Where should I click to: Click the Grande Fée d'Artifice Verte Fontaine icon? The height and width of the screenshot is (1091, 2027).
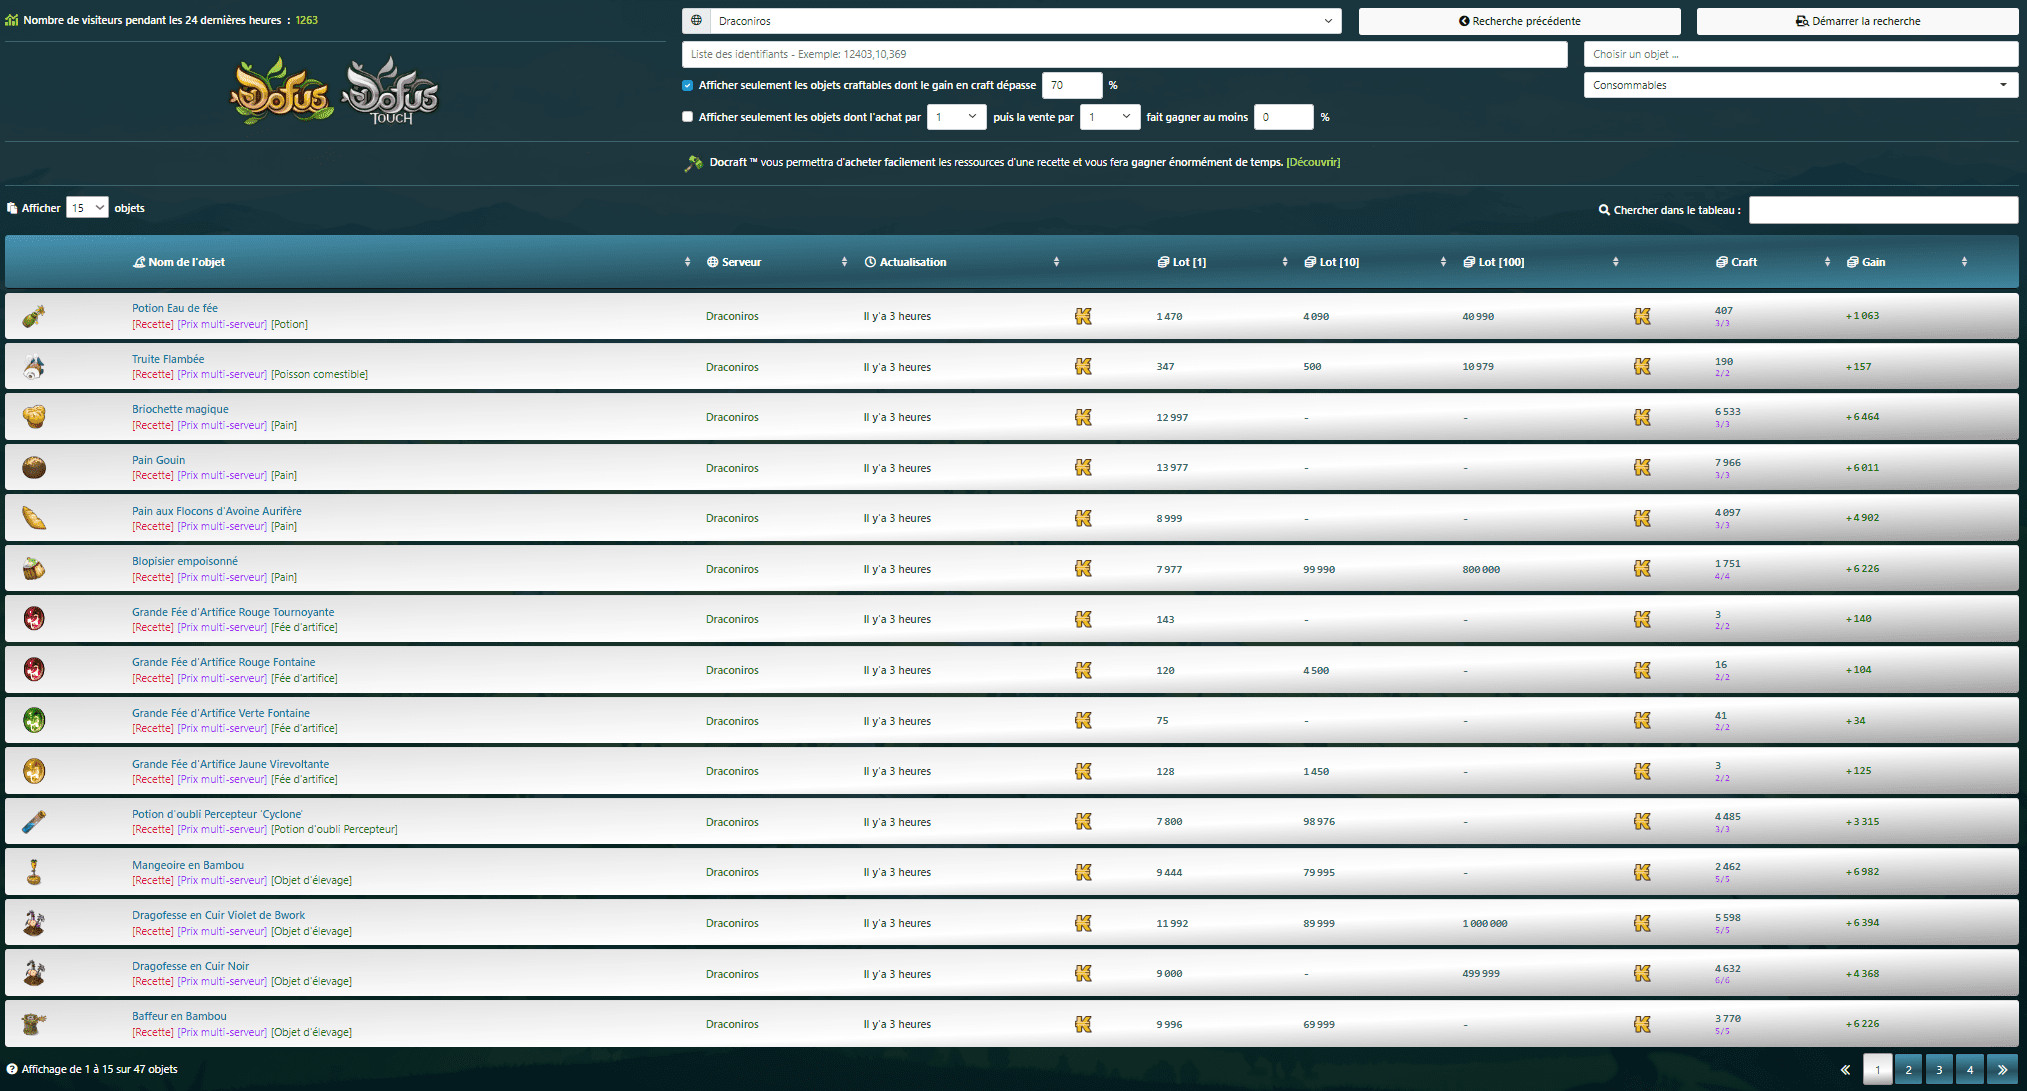34,720
